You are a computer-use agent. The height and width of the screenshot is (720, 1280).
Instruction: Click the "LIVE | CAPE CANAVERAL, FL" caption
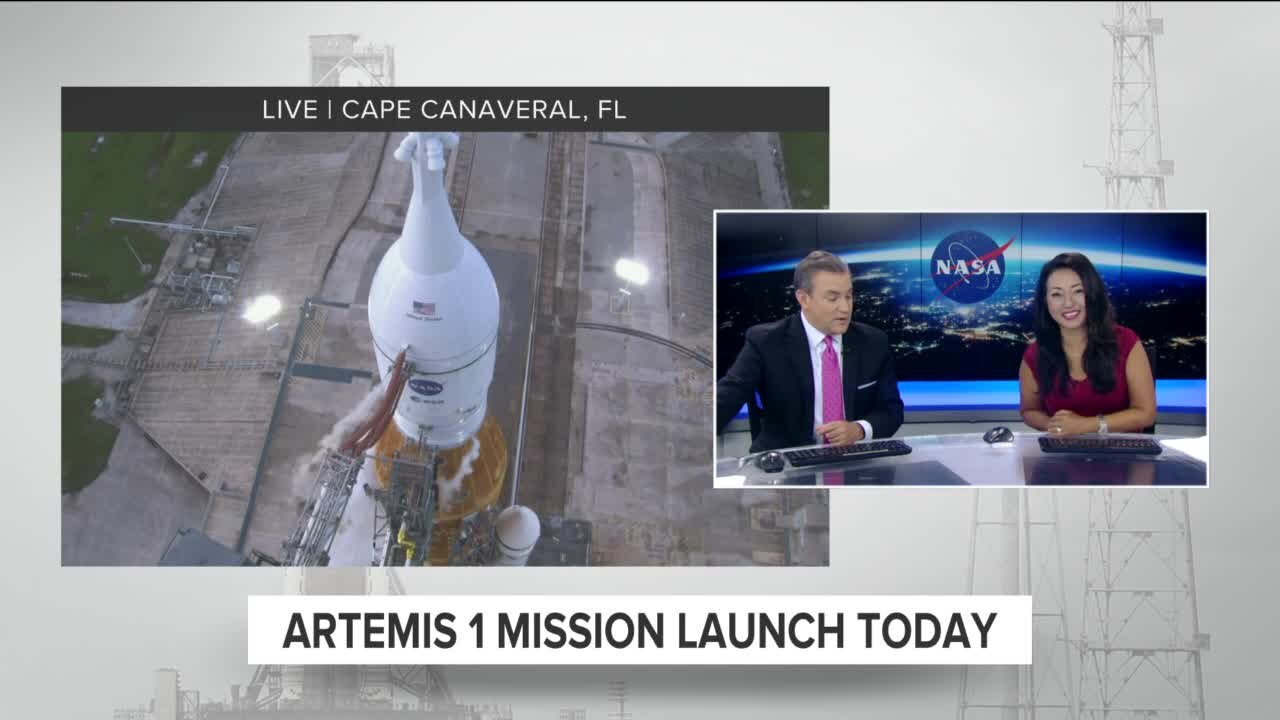pos(445,110)
